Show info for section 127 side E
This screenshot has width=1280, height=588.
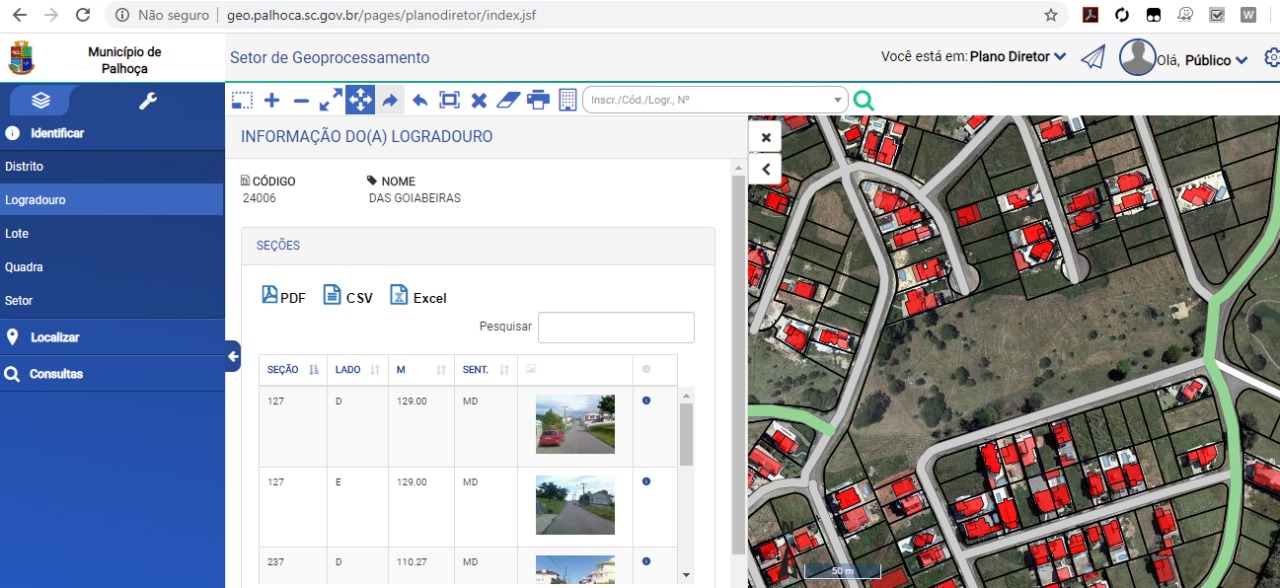646,482
